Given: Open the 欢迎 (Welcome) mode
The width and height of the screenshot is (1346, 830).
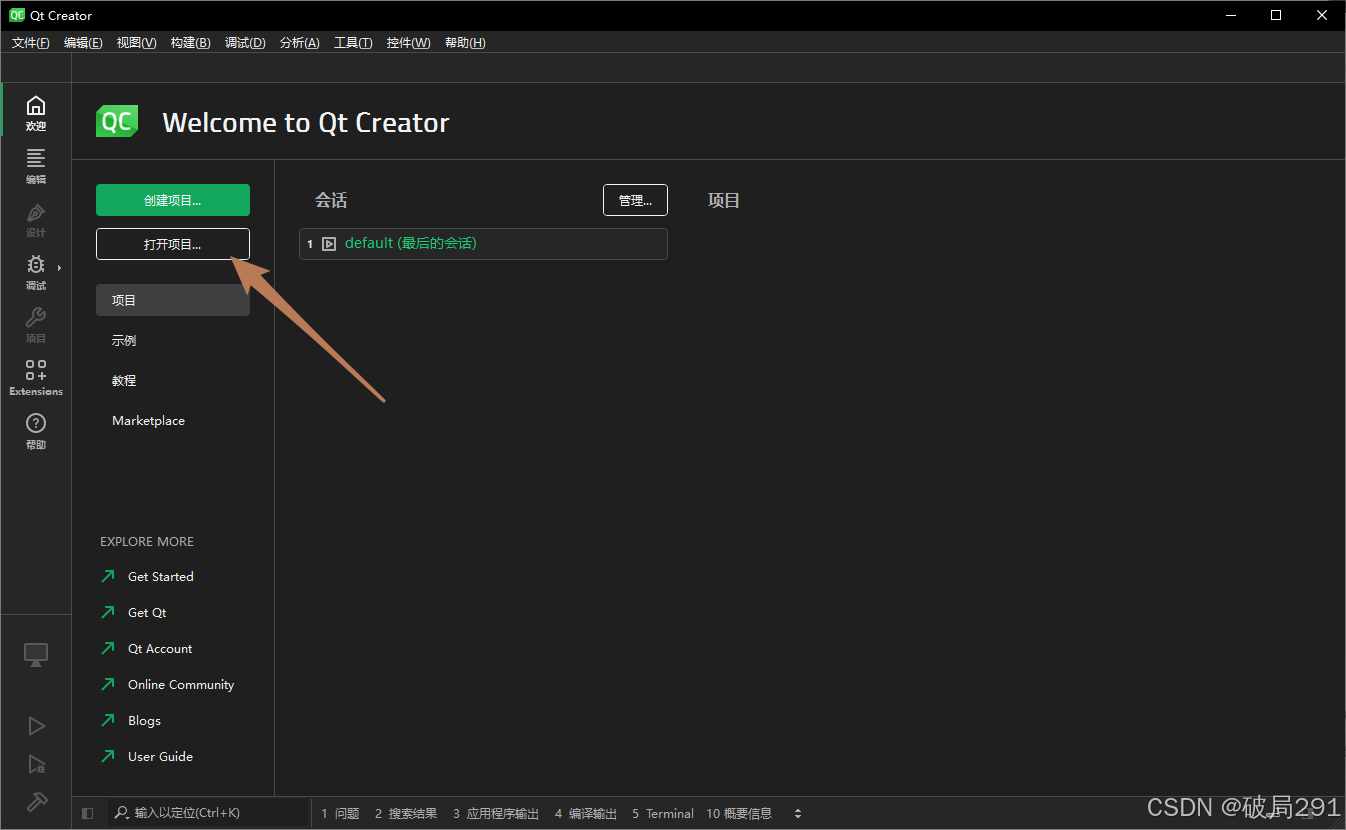Looking at the screenshot, I should [36, 113].
